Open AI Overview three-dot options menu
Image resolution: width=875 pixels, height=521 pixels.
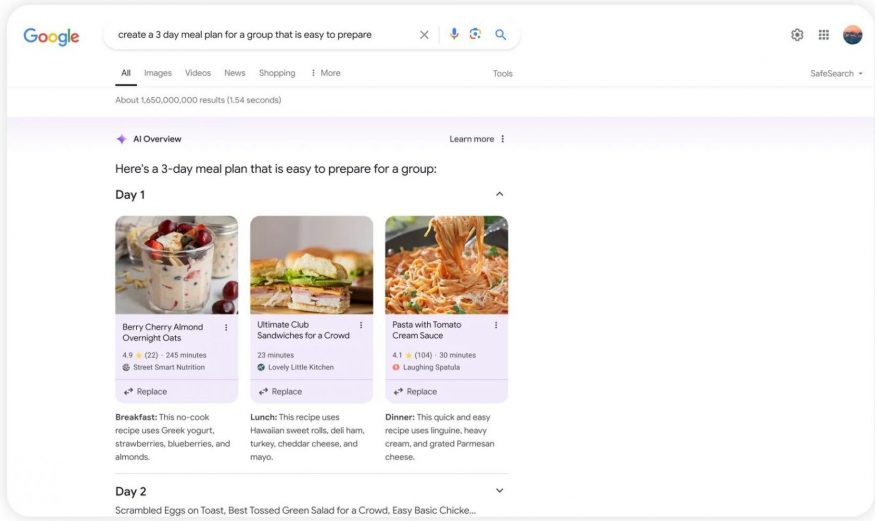click(503, 139)
